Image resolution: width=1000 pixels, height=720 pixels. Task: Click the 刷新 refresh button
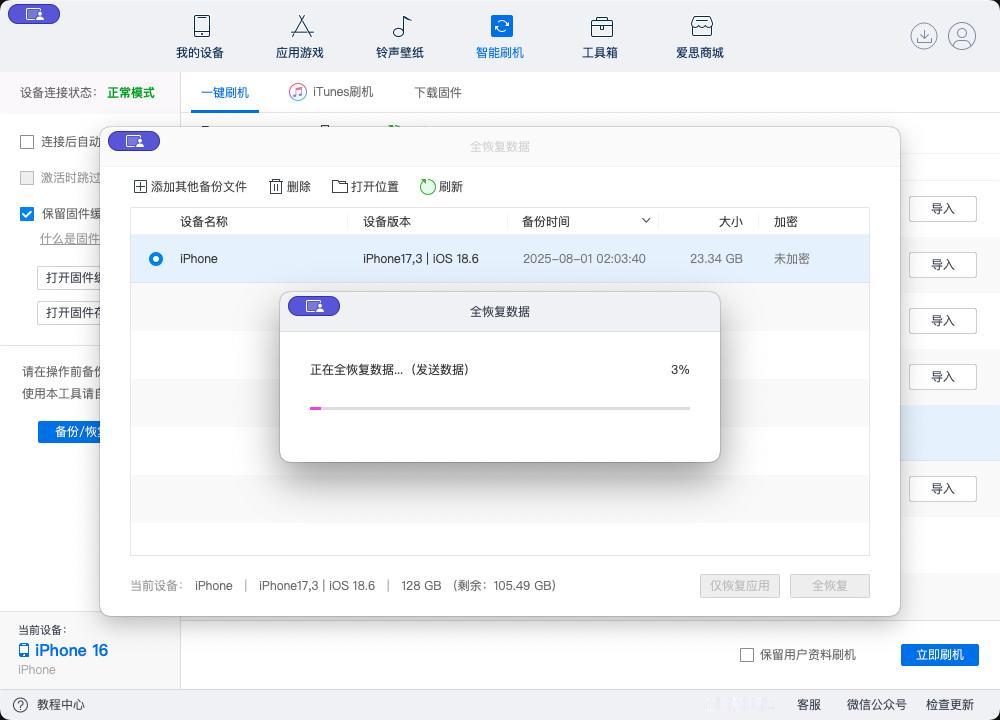(441, 186)
